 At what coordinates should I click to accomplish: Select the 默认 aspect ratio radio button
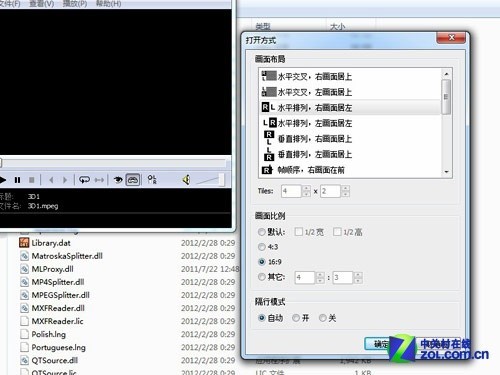coord(262,232)
